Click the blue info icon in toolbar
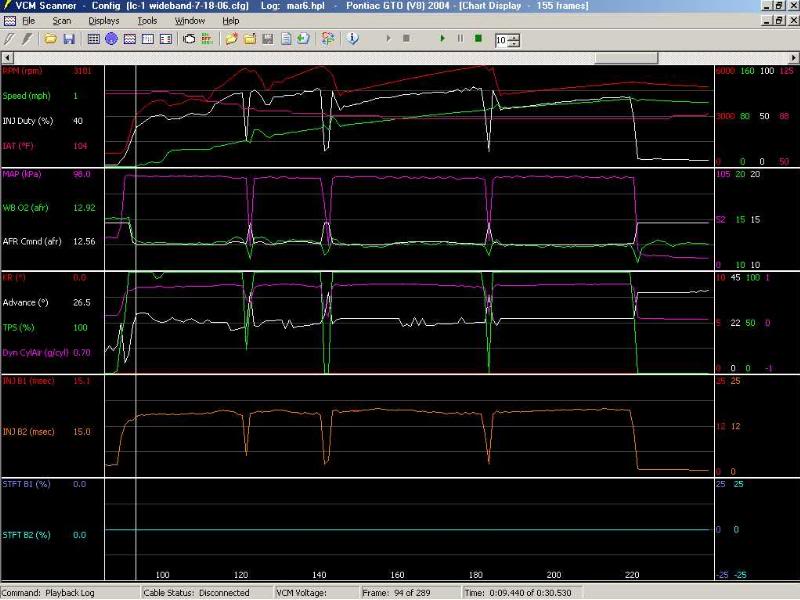Viewport: 800px width, 600px height. (352, 39)
